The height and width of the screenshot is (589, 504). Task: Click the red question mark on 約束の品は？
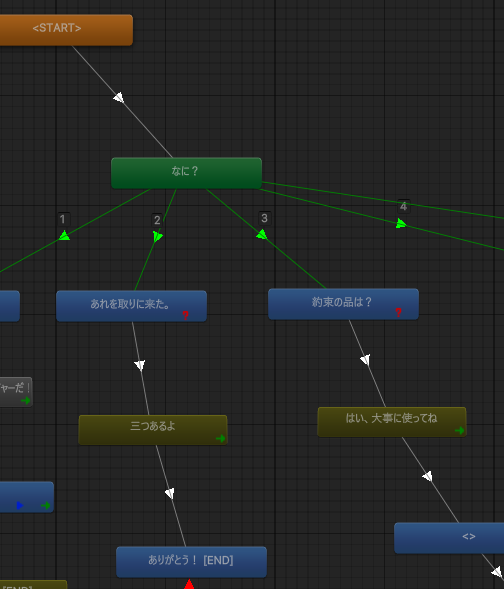coord(398,313)
